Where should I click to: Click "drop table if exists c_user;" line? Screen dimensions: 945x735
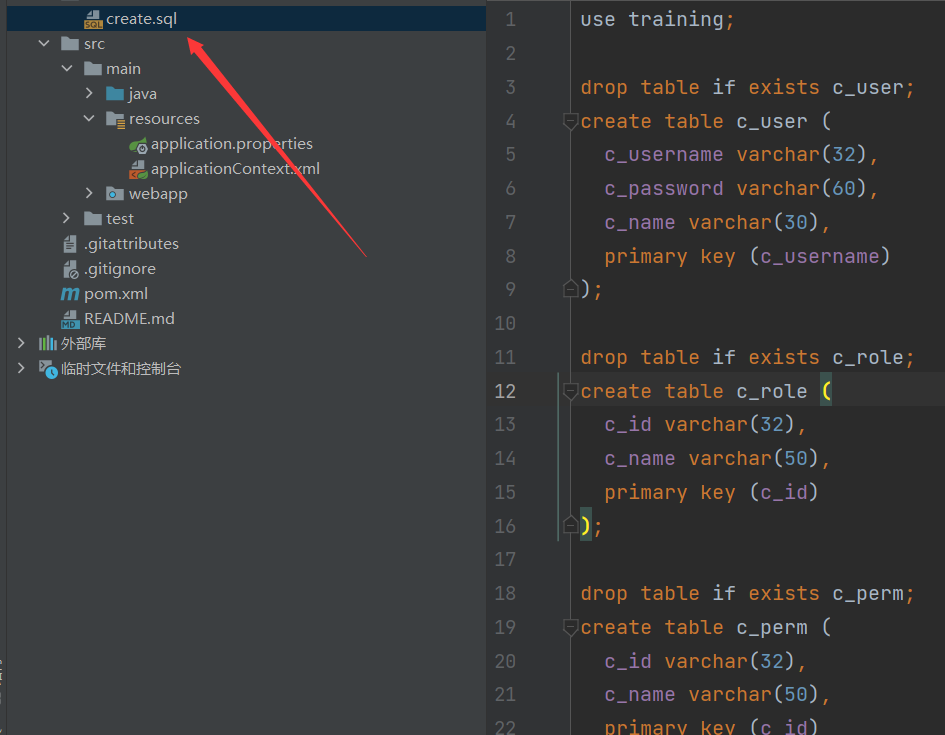[747, 88]
